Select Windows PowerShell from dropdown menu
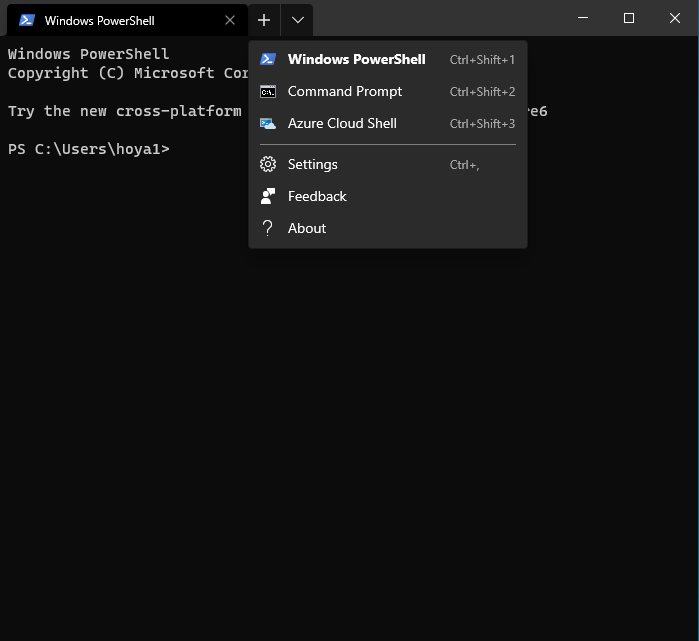Image resolution: width=699 pixels, height=641 pixels. click(388, 59)
